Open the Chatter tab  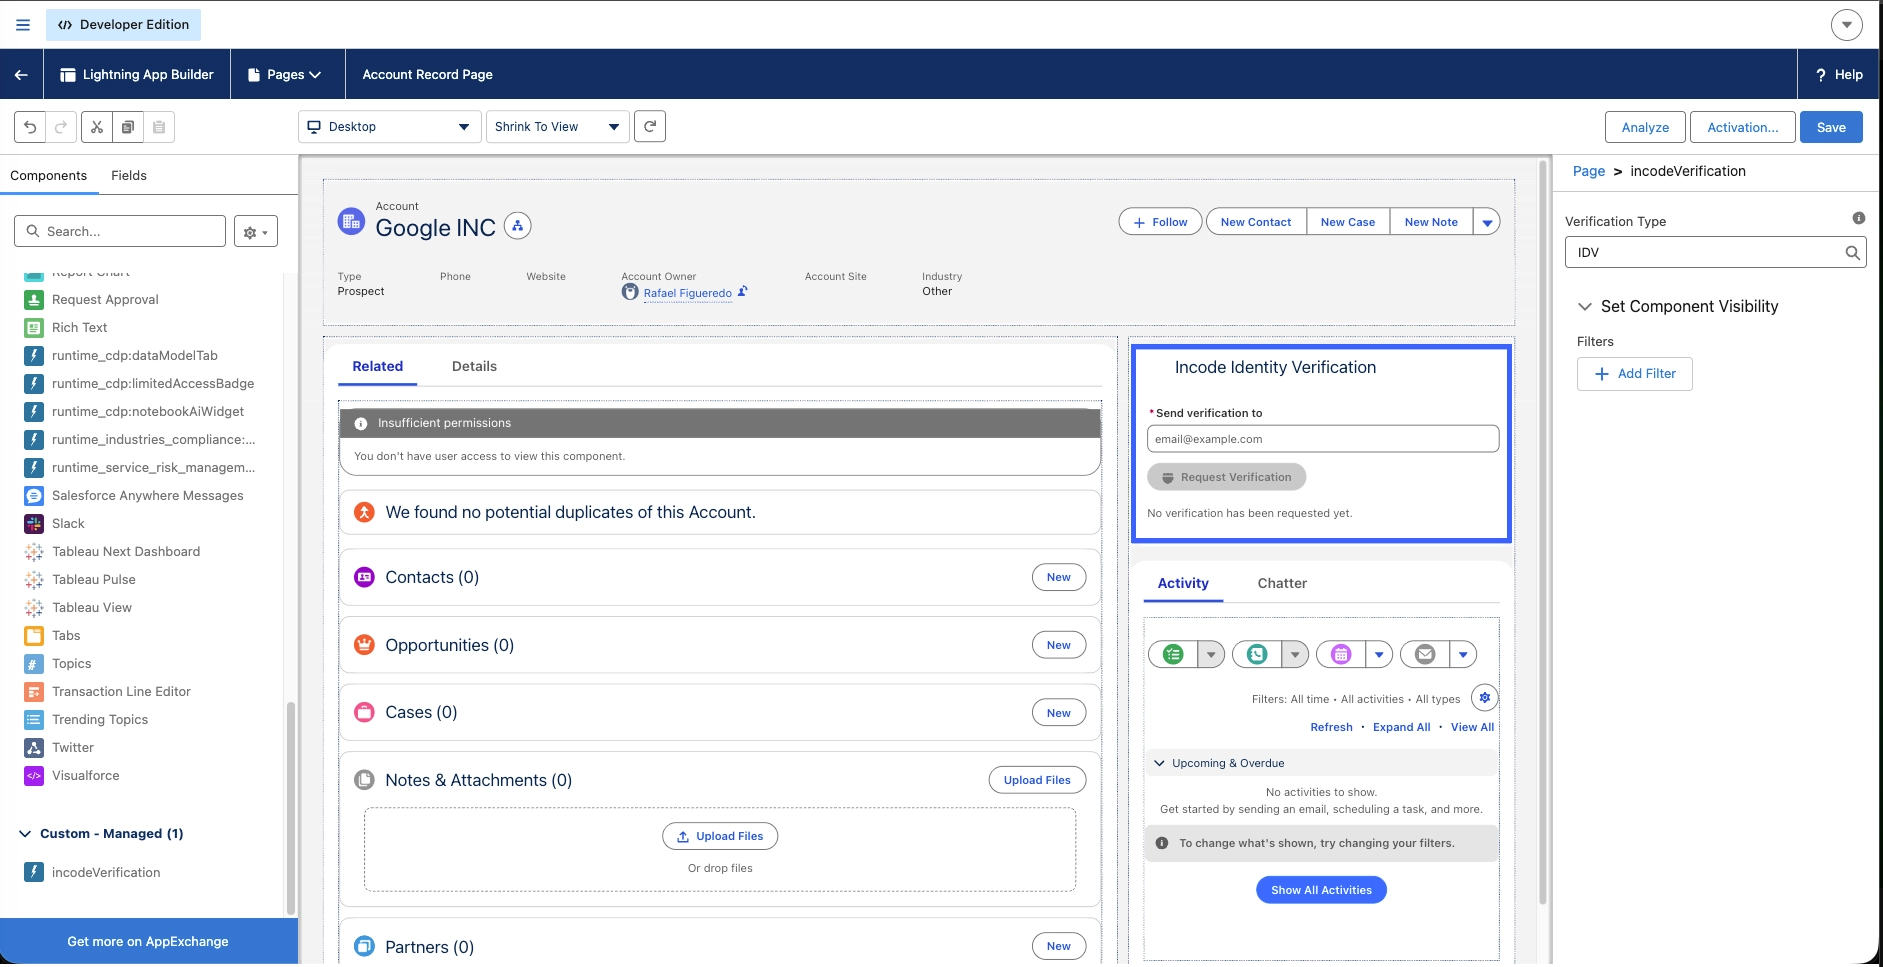pyautogui.click(x=1282, y=583)
